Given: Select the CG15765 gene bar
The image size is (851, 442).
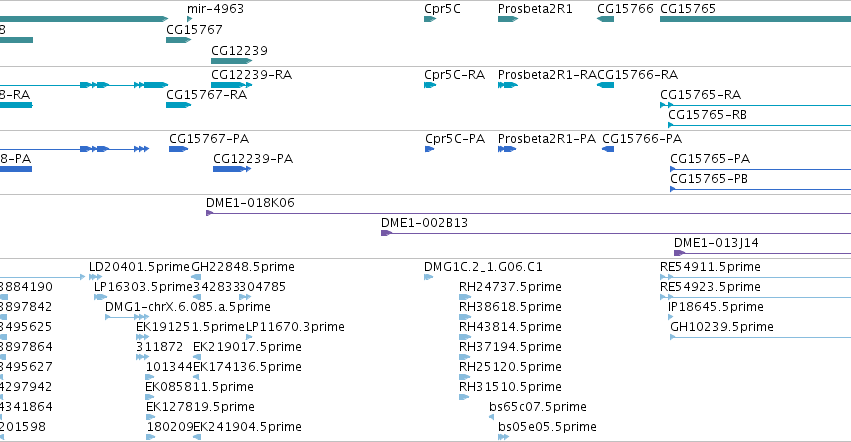Looking at the screenshot, I should [x=755, y=19].
